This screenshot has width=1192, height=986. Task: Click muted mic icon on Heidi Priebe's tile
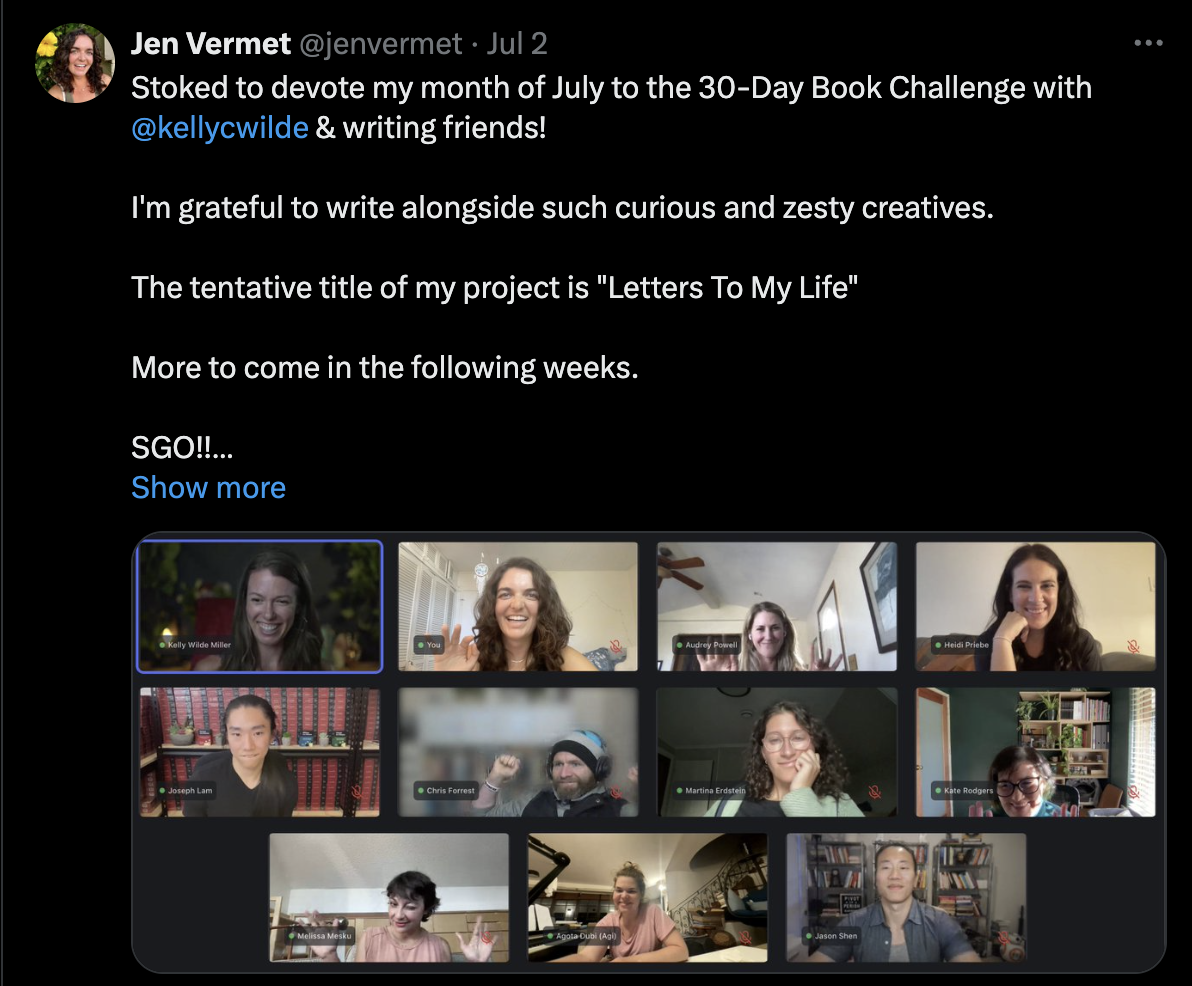coord(1133,647)
